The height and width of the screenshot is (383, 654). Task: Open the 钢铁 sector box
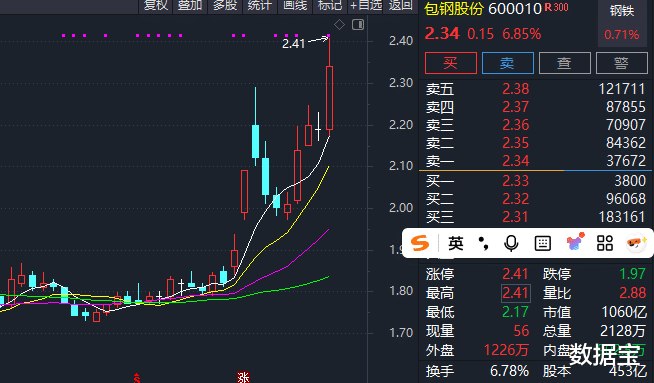click(x=621, y=22)
